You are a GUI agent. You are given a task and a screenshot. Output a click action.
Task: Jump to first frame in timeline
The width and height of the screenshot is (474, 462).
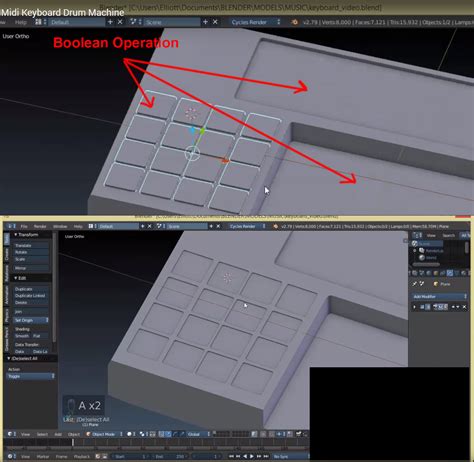231,456
